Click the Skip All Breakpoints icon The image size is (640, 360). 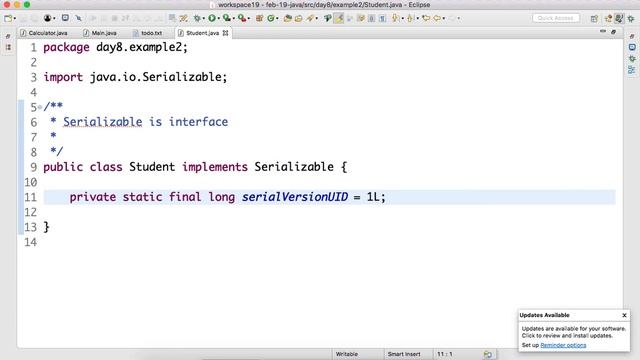pos(78,18)
